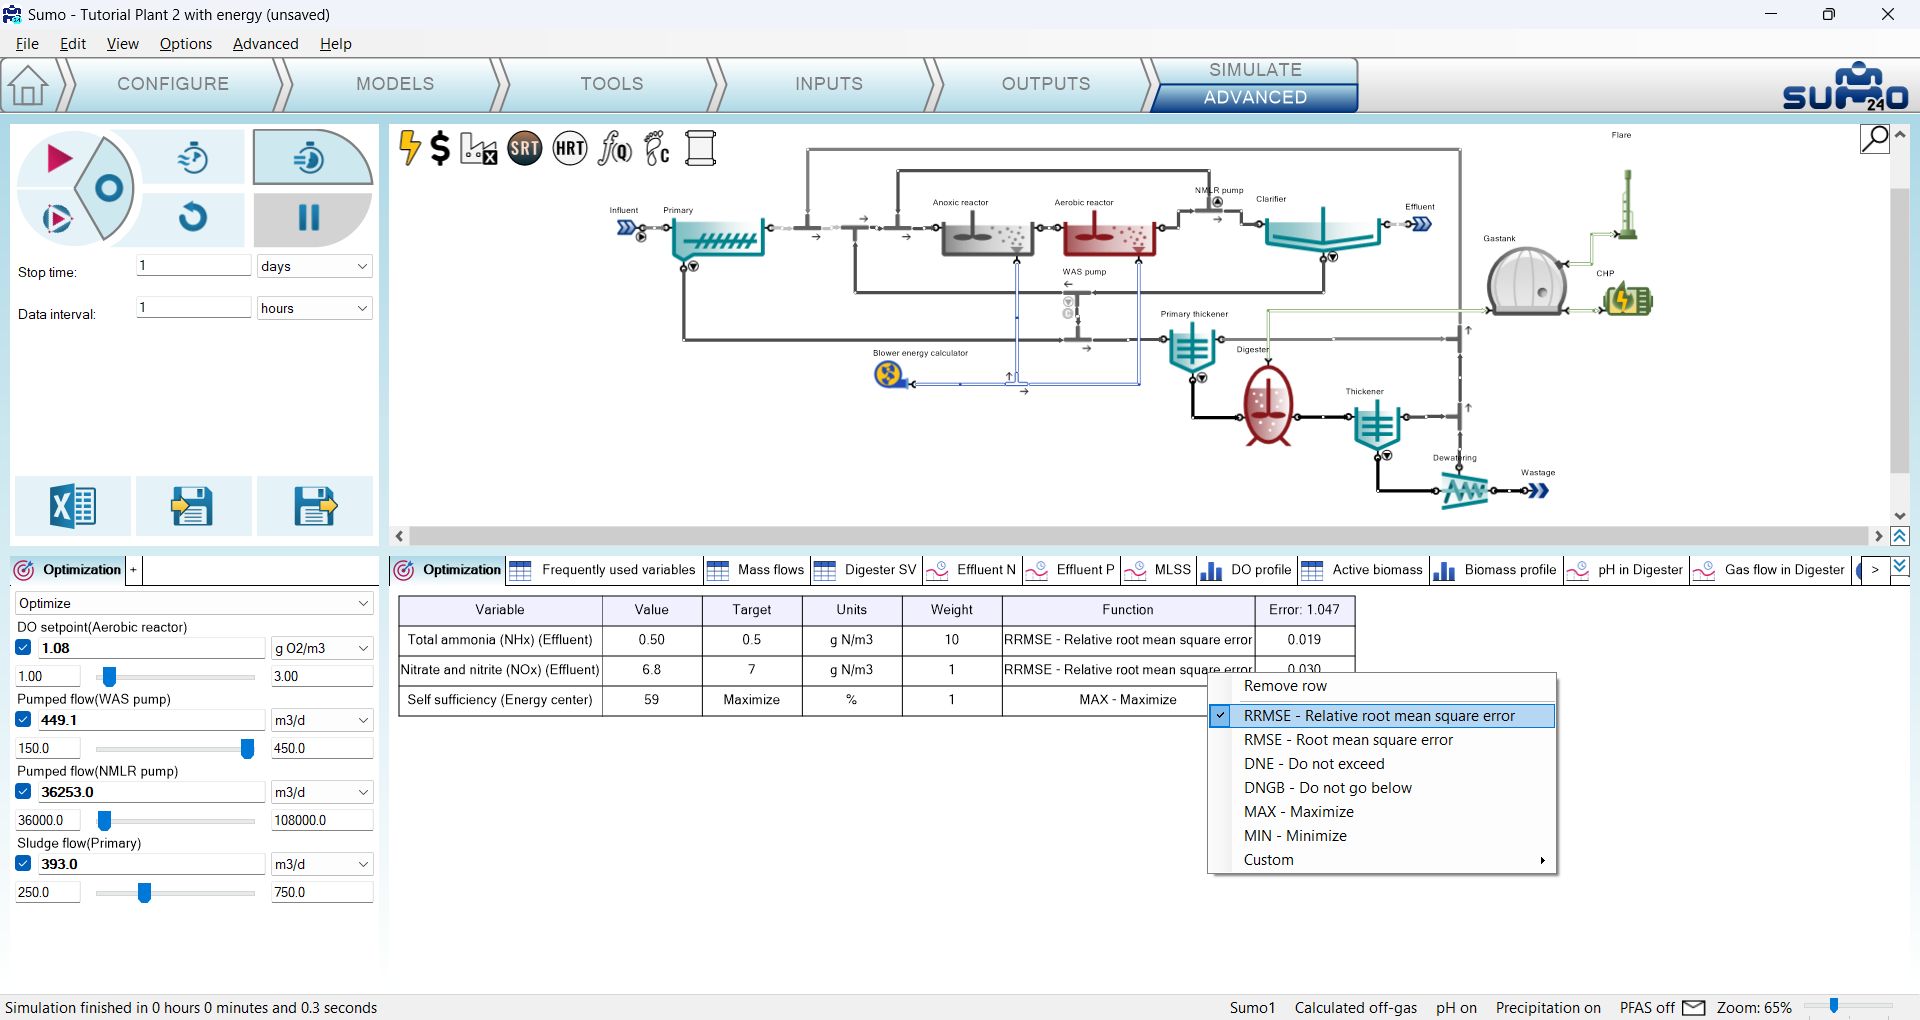Select the Clarifier unit on the flowsheet
Image resolution: width=1920 pixels, height=1020 pixels.
(1322, 231)
